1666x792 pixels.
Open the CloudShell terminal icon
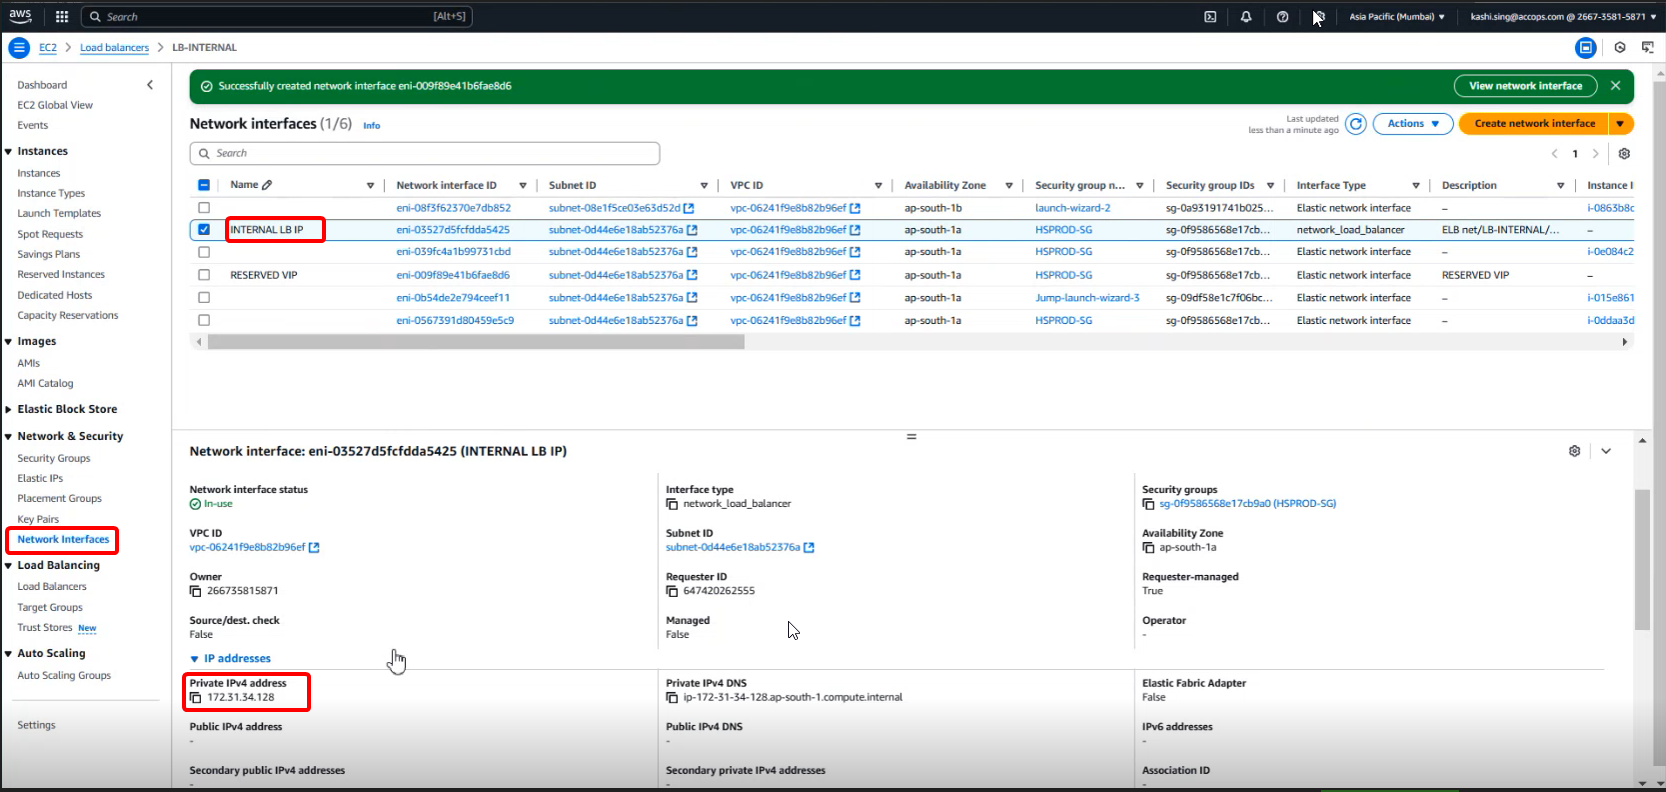point(1210,16)
